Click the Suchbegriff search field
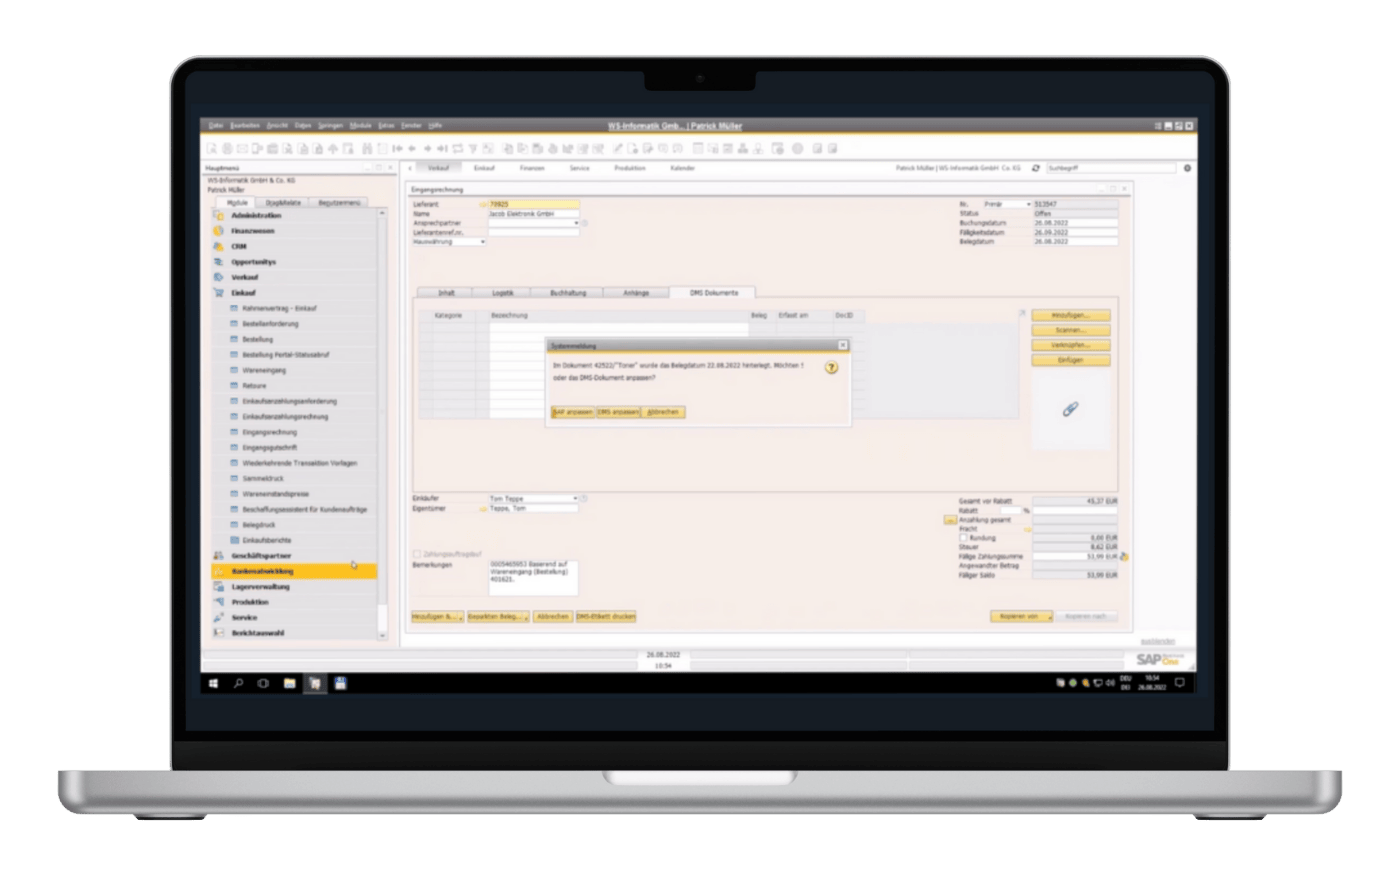This screenshot has width=1400, height=875. pos(1111,168)
